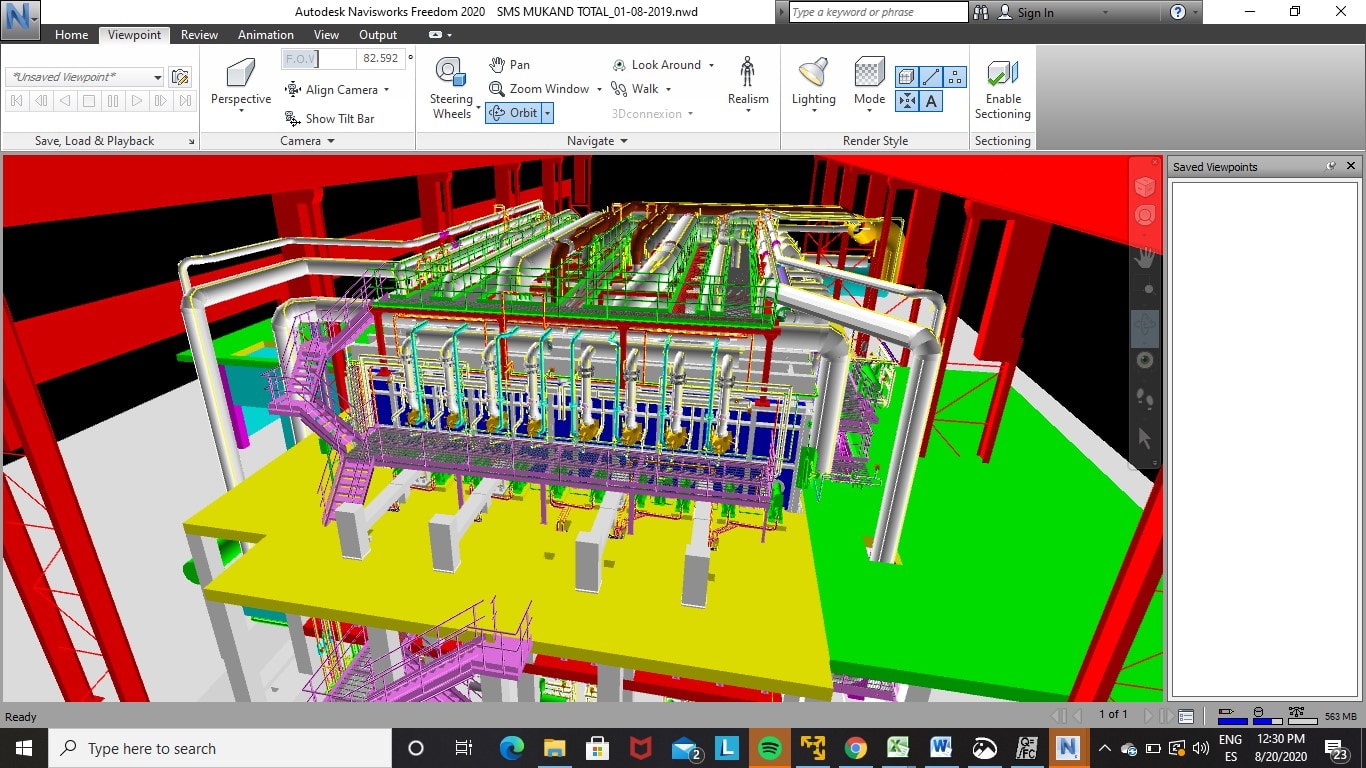Toggle Text render button (A)

[931, 101]
